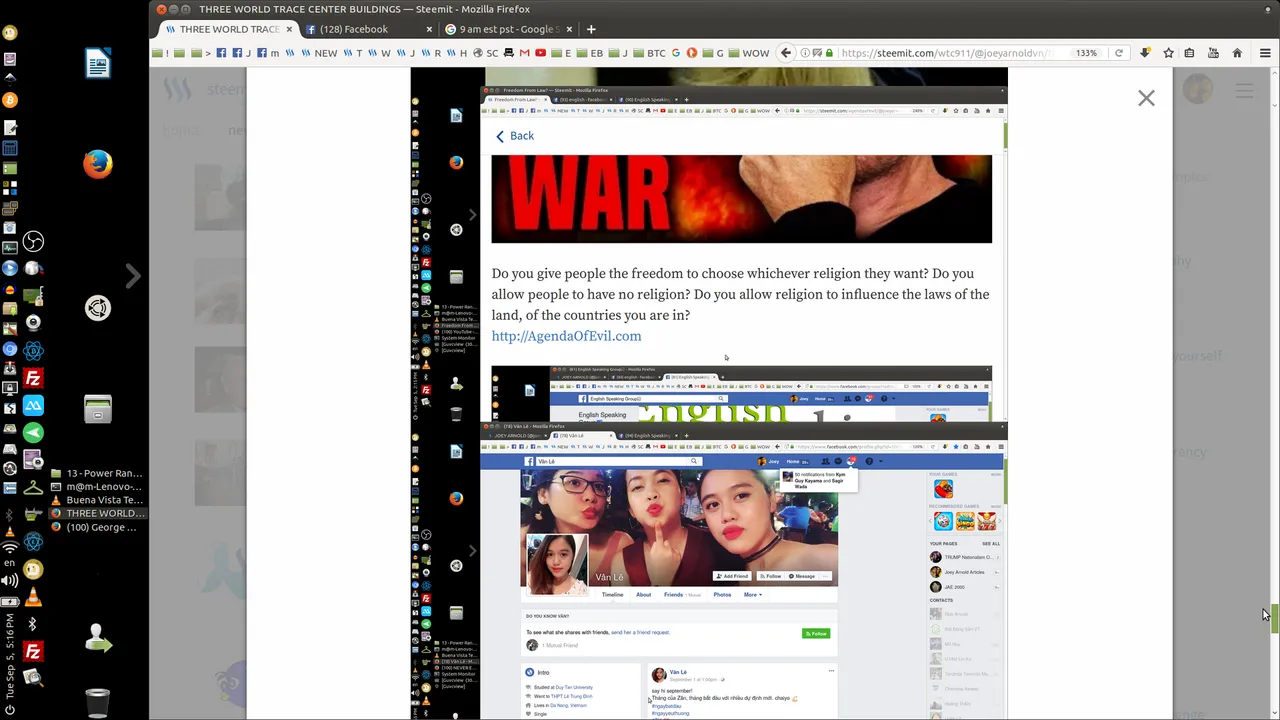Click the Atom editor icon in the dock
The width and height of the screenshot is (1280, 720).
[x=33, y=351]
